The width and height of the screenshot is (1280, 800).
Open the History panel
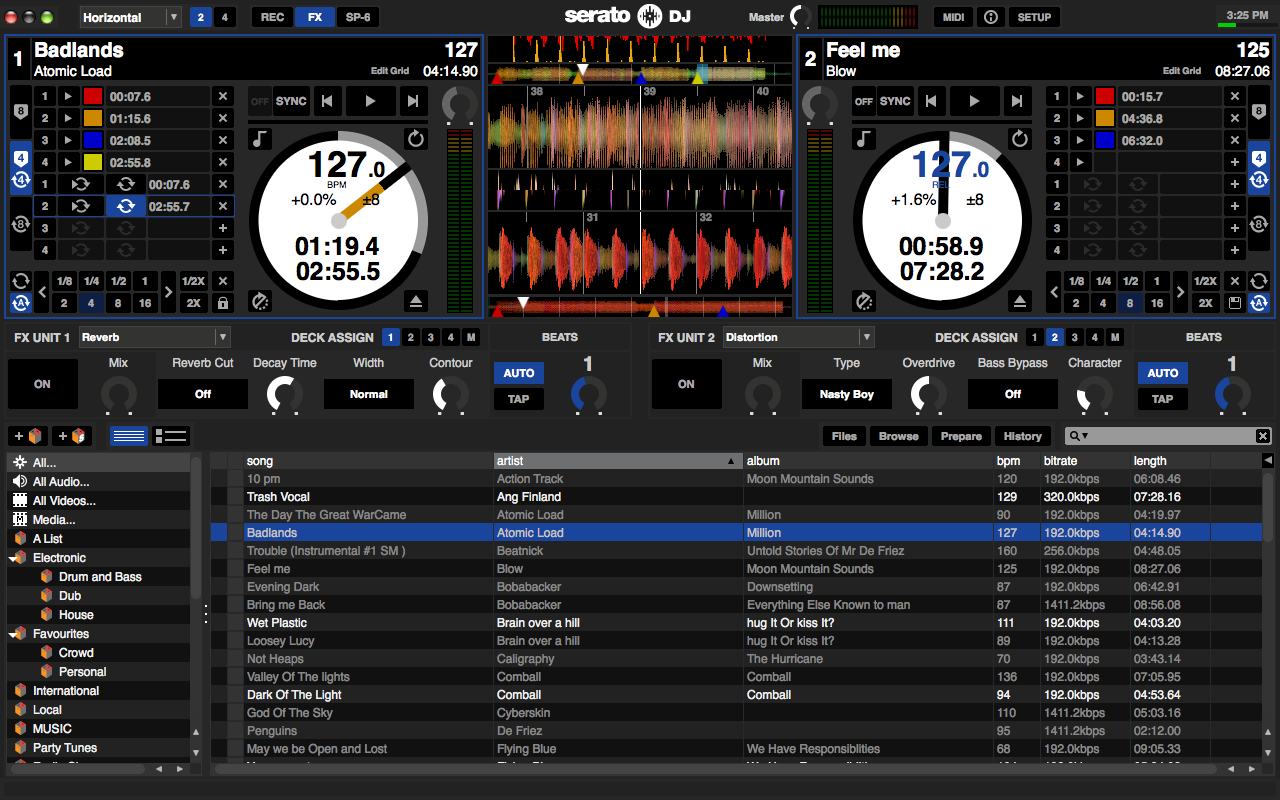[x=1022, y=436]
